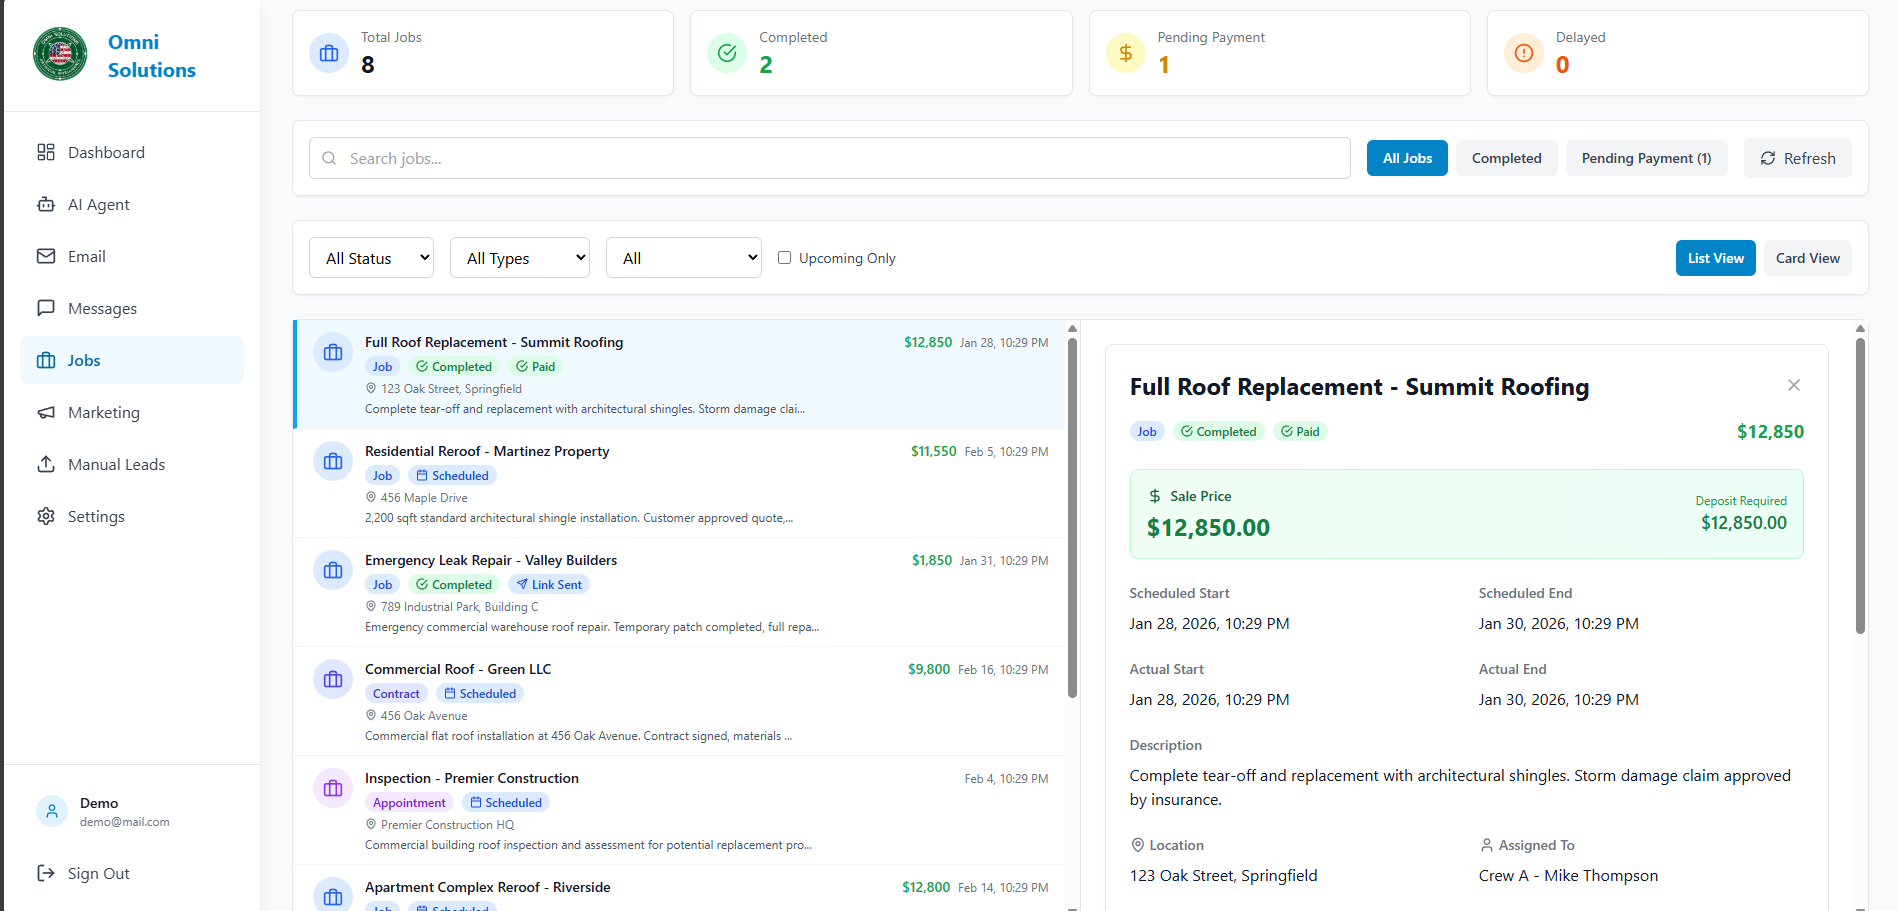Switch to Card View
This screenshot has width=1897, height=911.
click(x=1807, y=258)
